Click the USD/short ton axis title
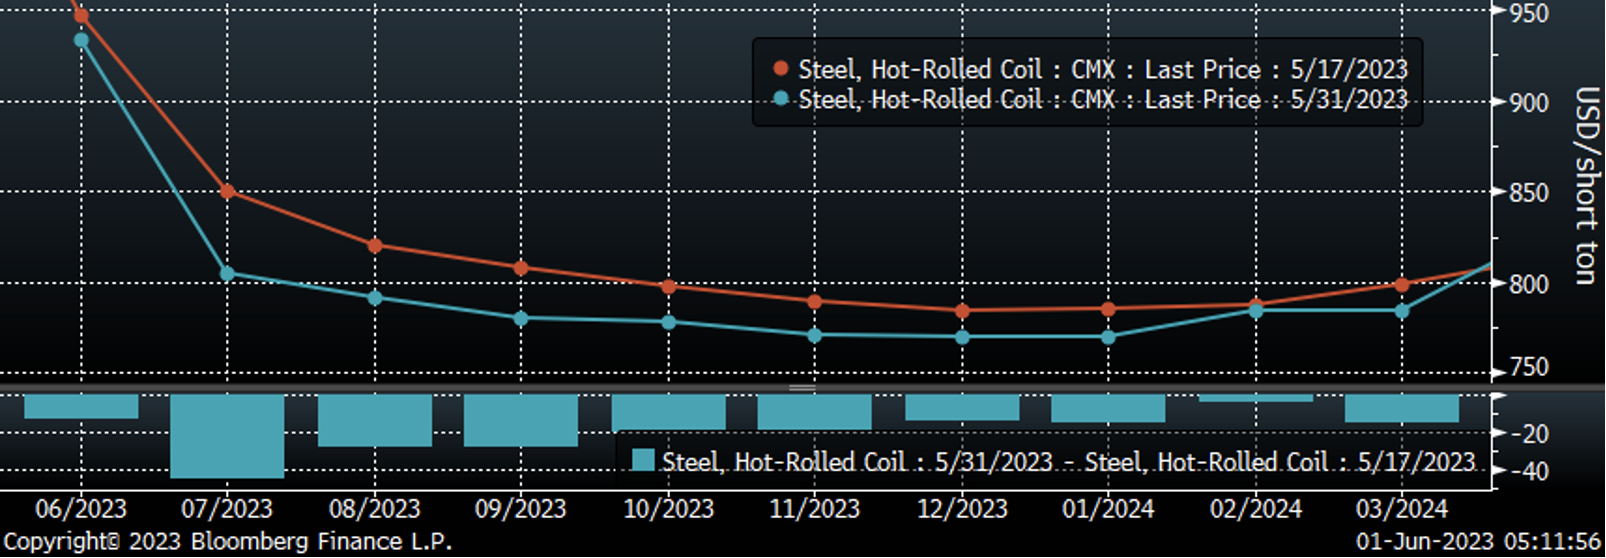This screenshot has height=558, width=1606. (1585, 186)
